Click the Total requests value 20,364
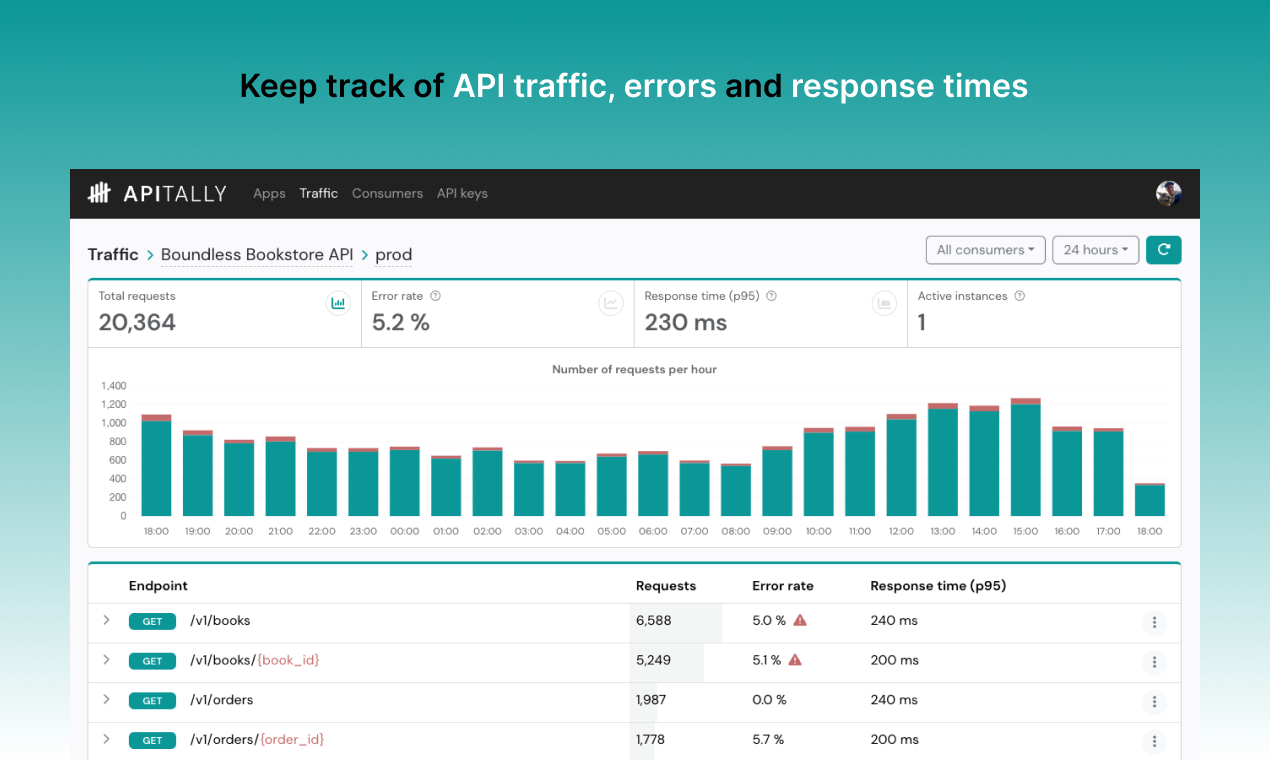 (x=137, y=323)
